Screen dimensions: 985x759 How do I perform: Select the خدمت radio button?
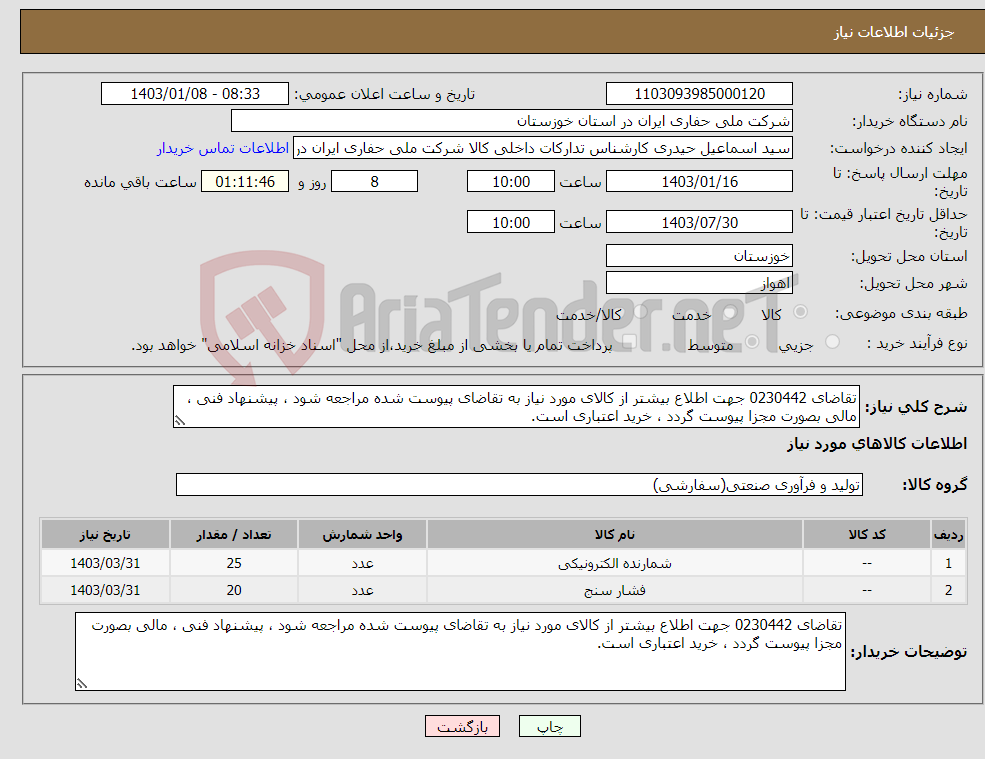click(730, 312)
